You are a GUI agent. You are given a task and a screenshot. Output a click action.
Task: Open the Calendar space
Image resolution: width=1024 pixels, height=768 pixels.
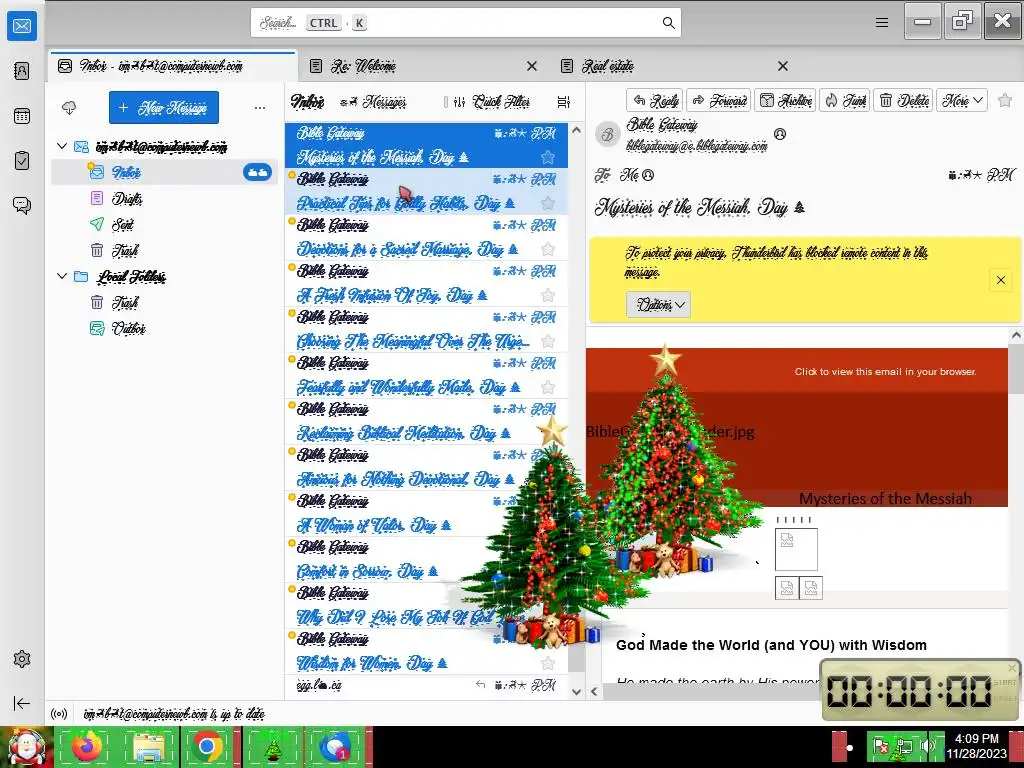pos(22,116)
